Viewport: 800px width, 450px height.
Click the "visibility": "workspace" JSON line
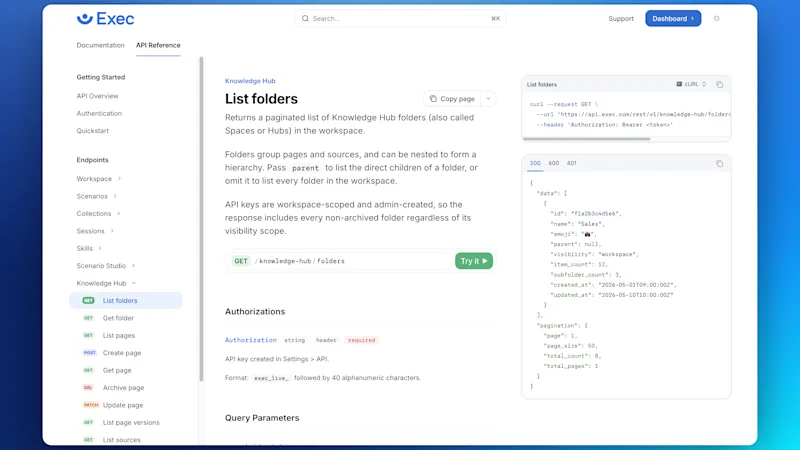click(x=594, y=254)
